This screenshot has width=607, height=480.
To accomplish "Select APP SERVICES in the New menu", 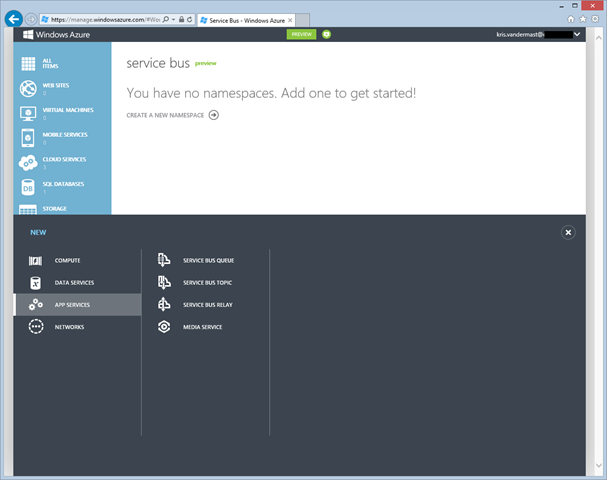I will coord(72,305).
